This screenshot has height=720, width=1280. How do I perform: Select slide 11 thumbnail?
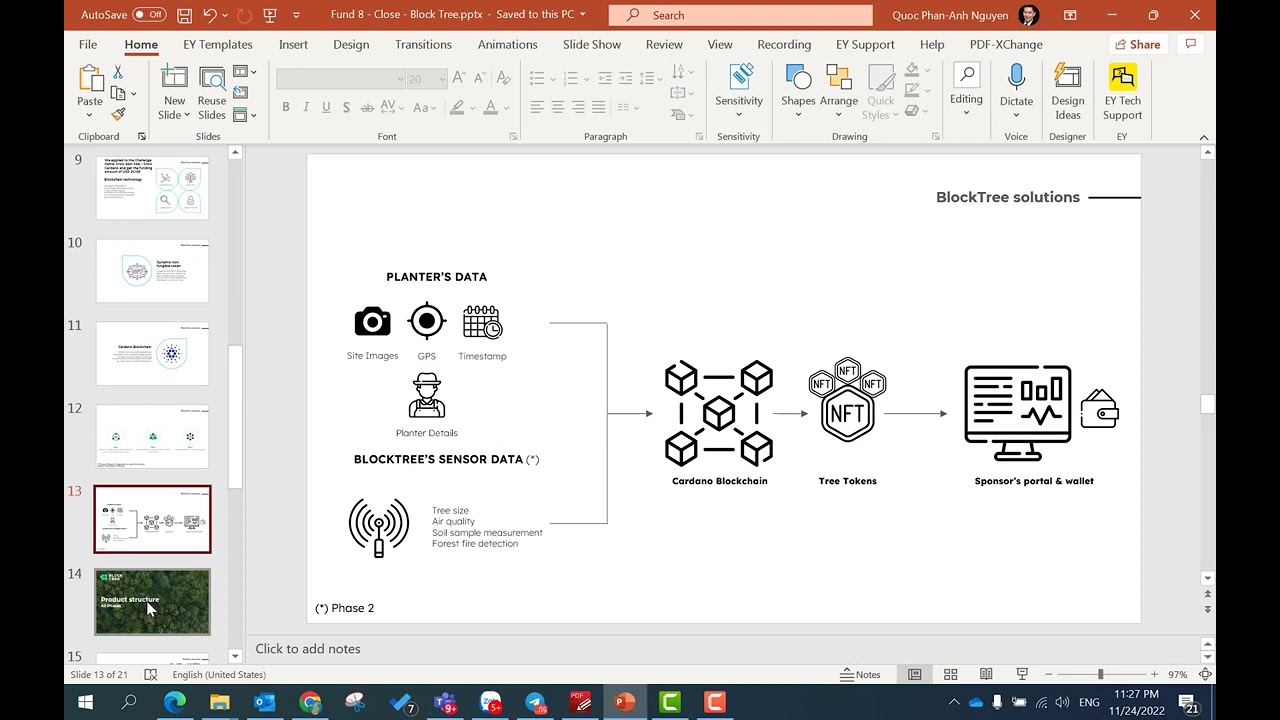point(153,353)
